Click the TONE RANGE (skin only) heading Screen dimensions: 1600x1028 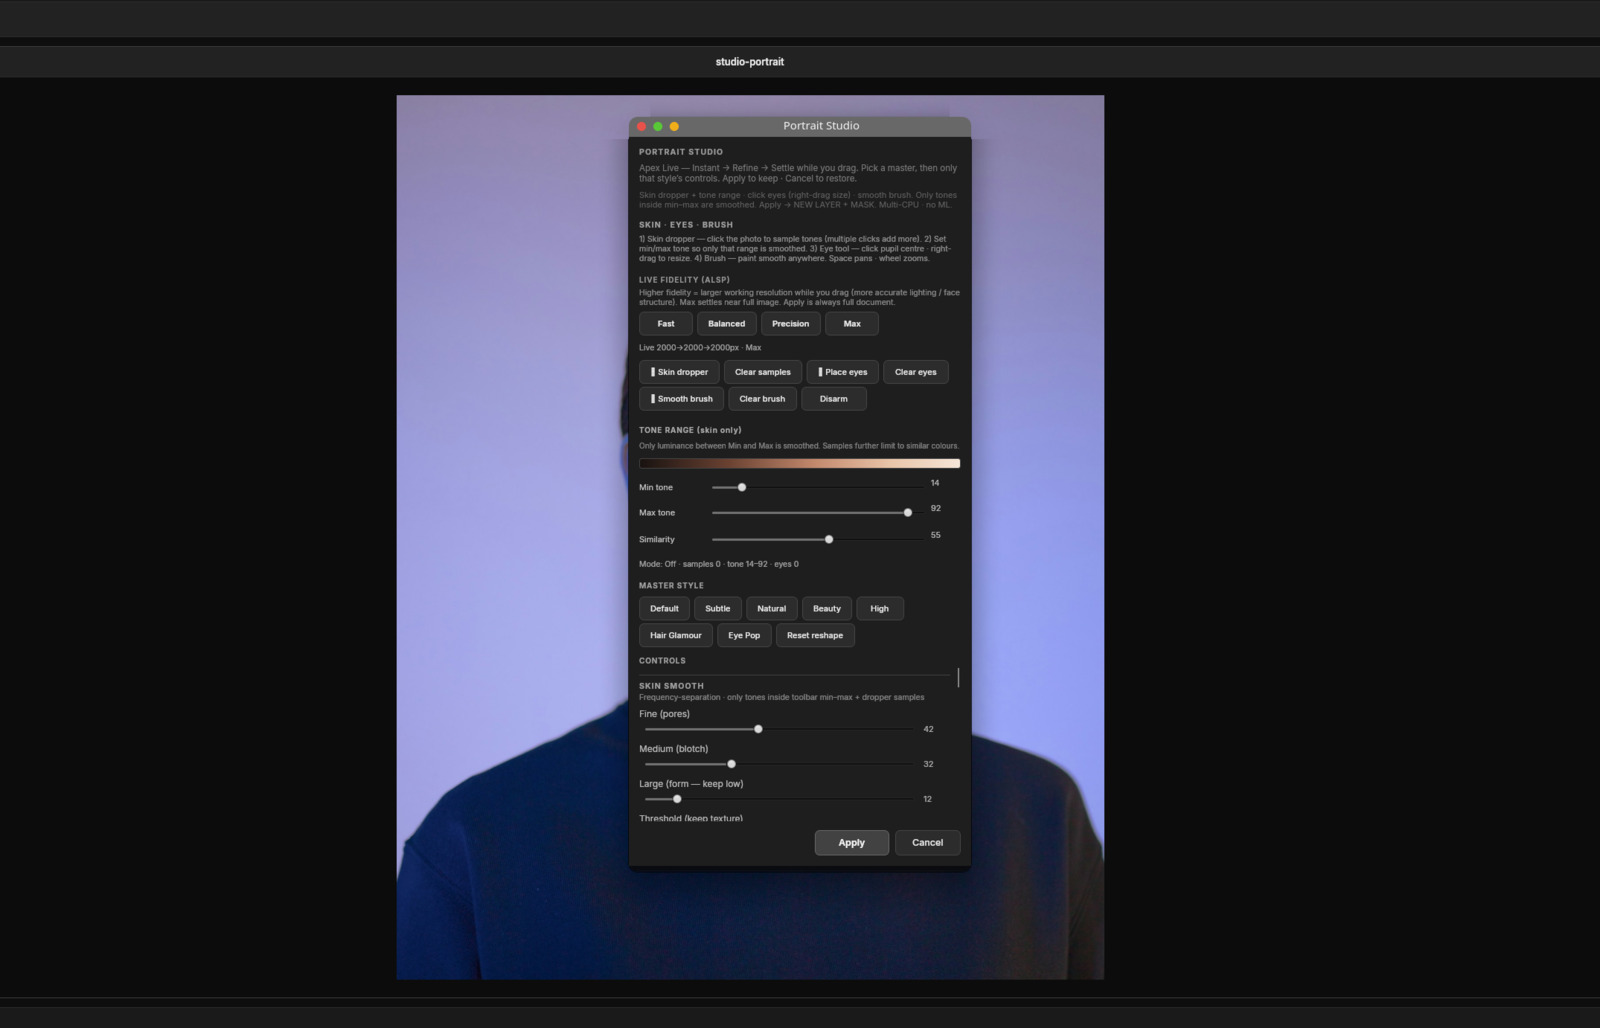[690, 430]
